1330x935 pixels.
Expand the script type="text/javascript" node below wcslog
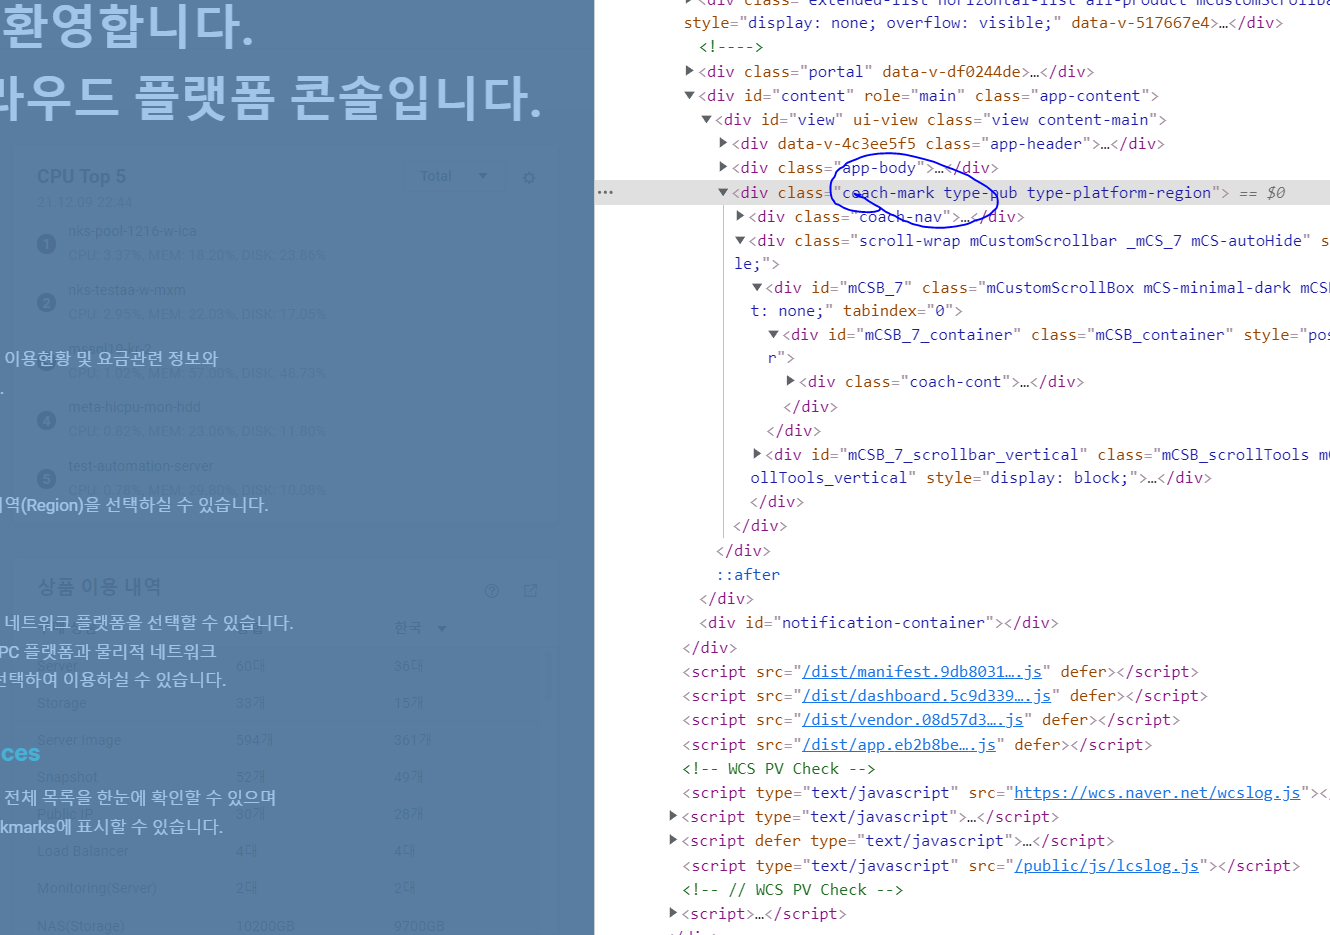click(673, 816)
